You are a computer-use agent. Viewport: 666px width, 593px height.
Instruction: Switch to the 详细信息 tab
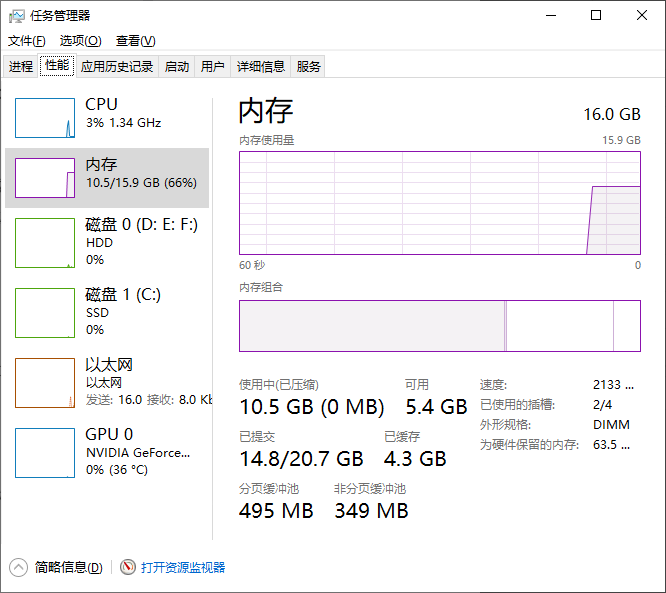[x=260, y=67]
